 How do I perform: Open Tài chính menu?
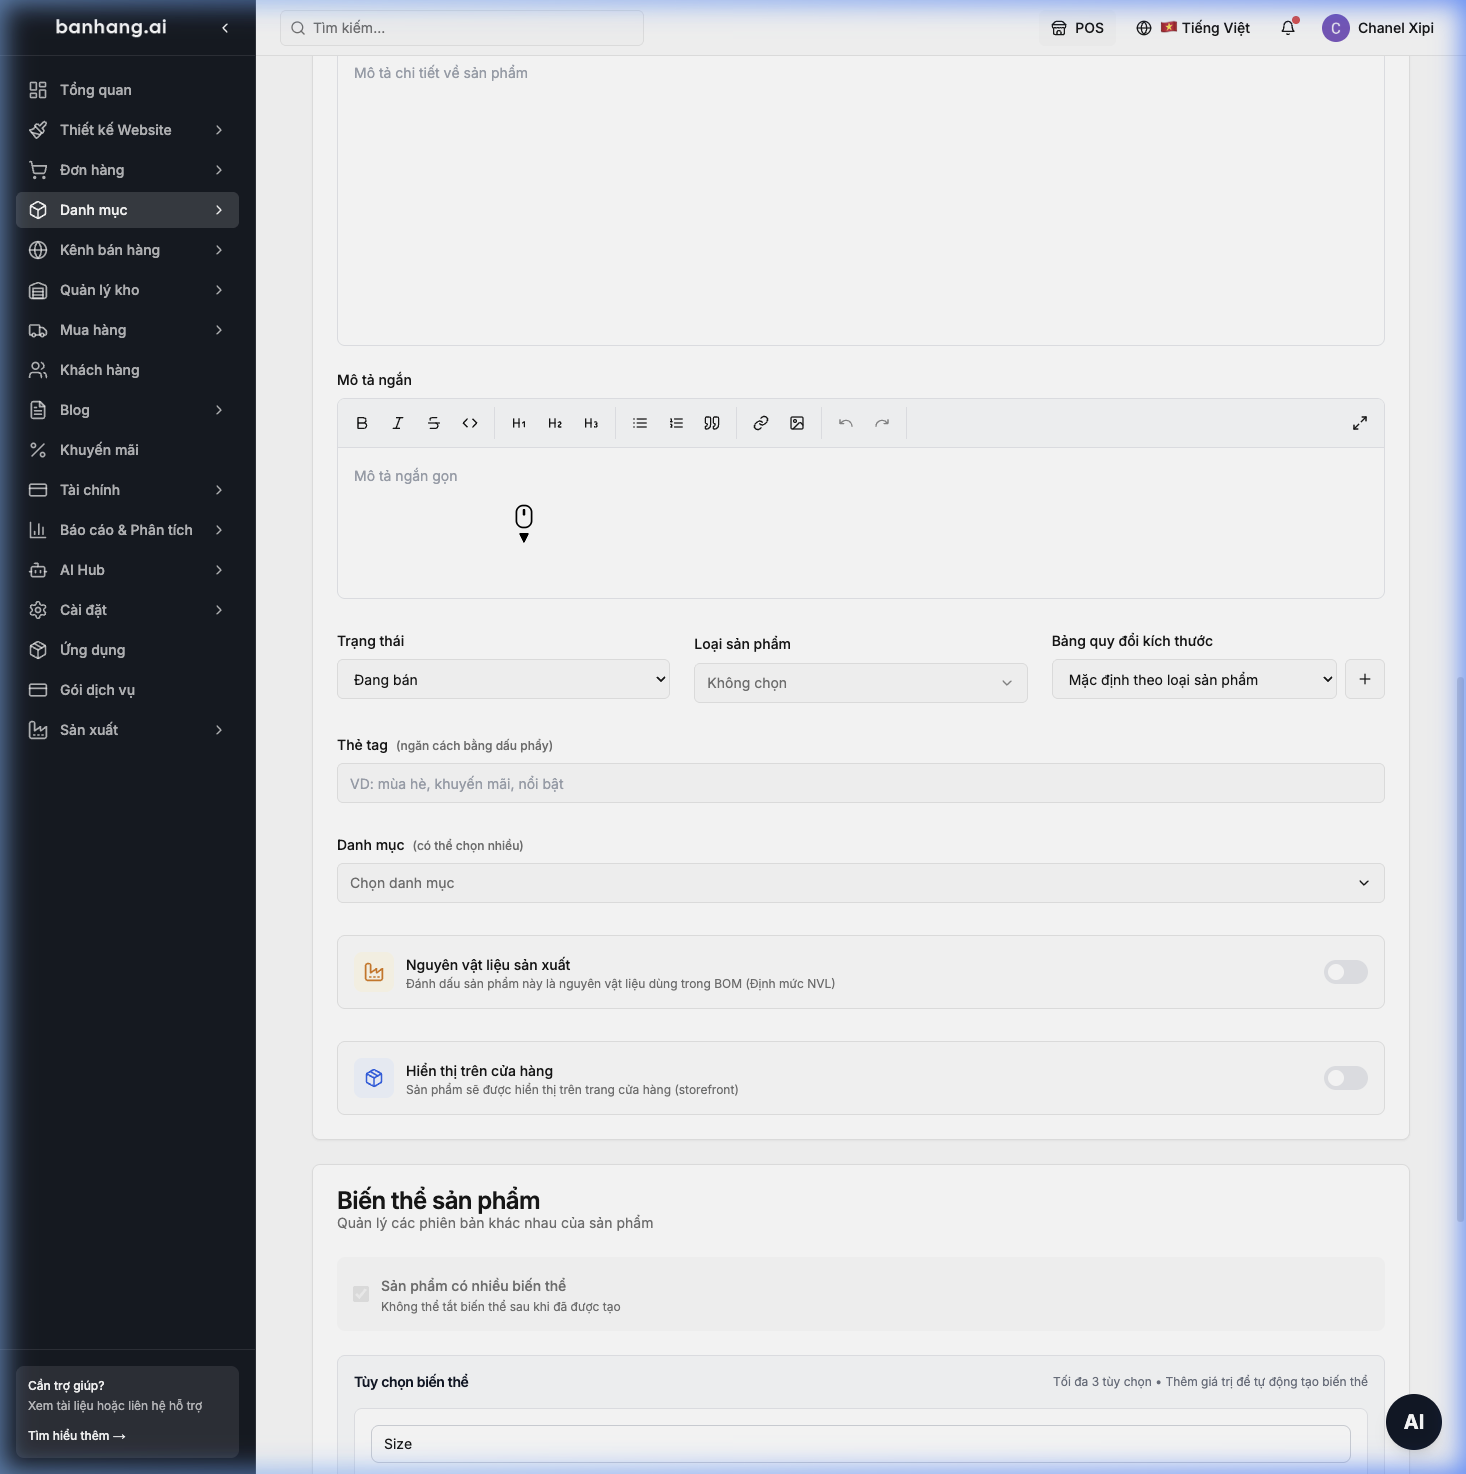[x=127, y=490]
